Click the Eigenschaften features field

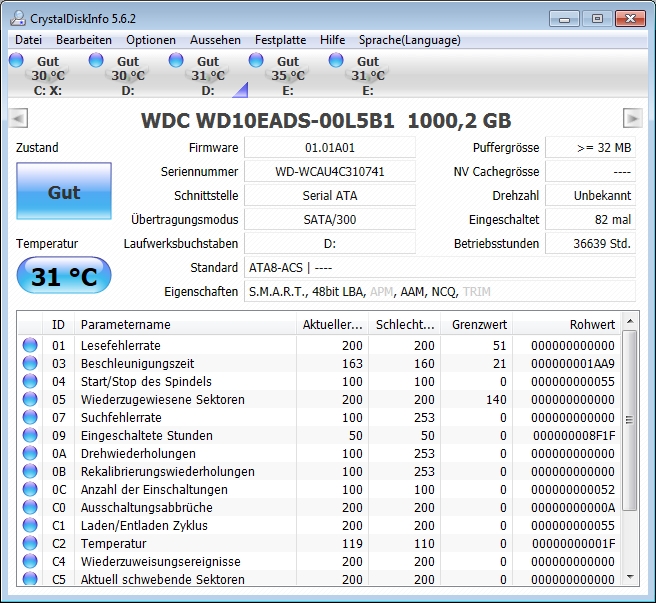click(x=440, y=291)
